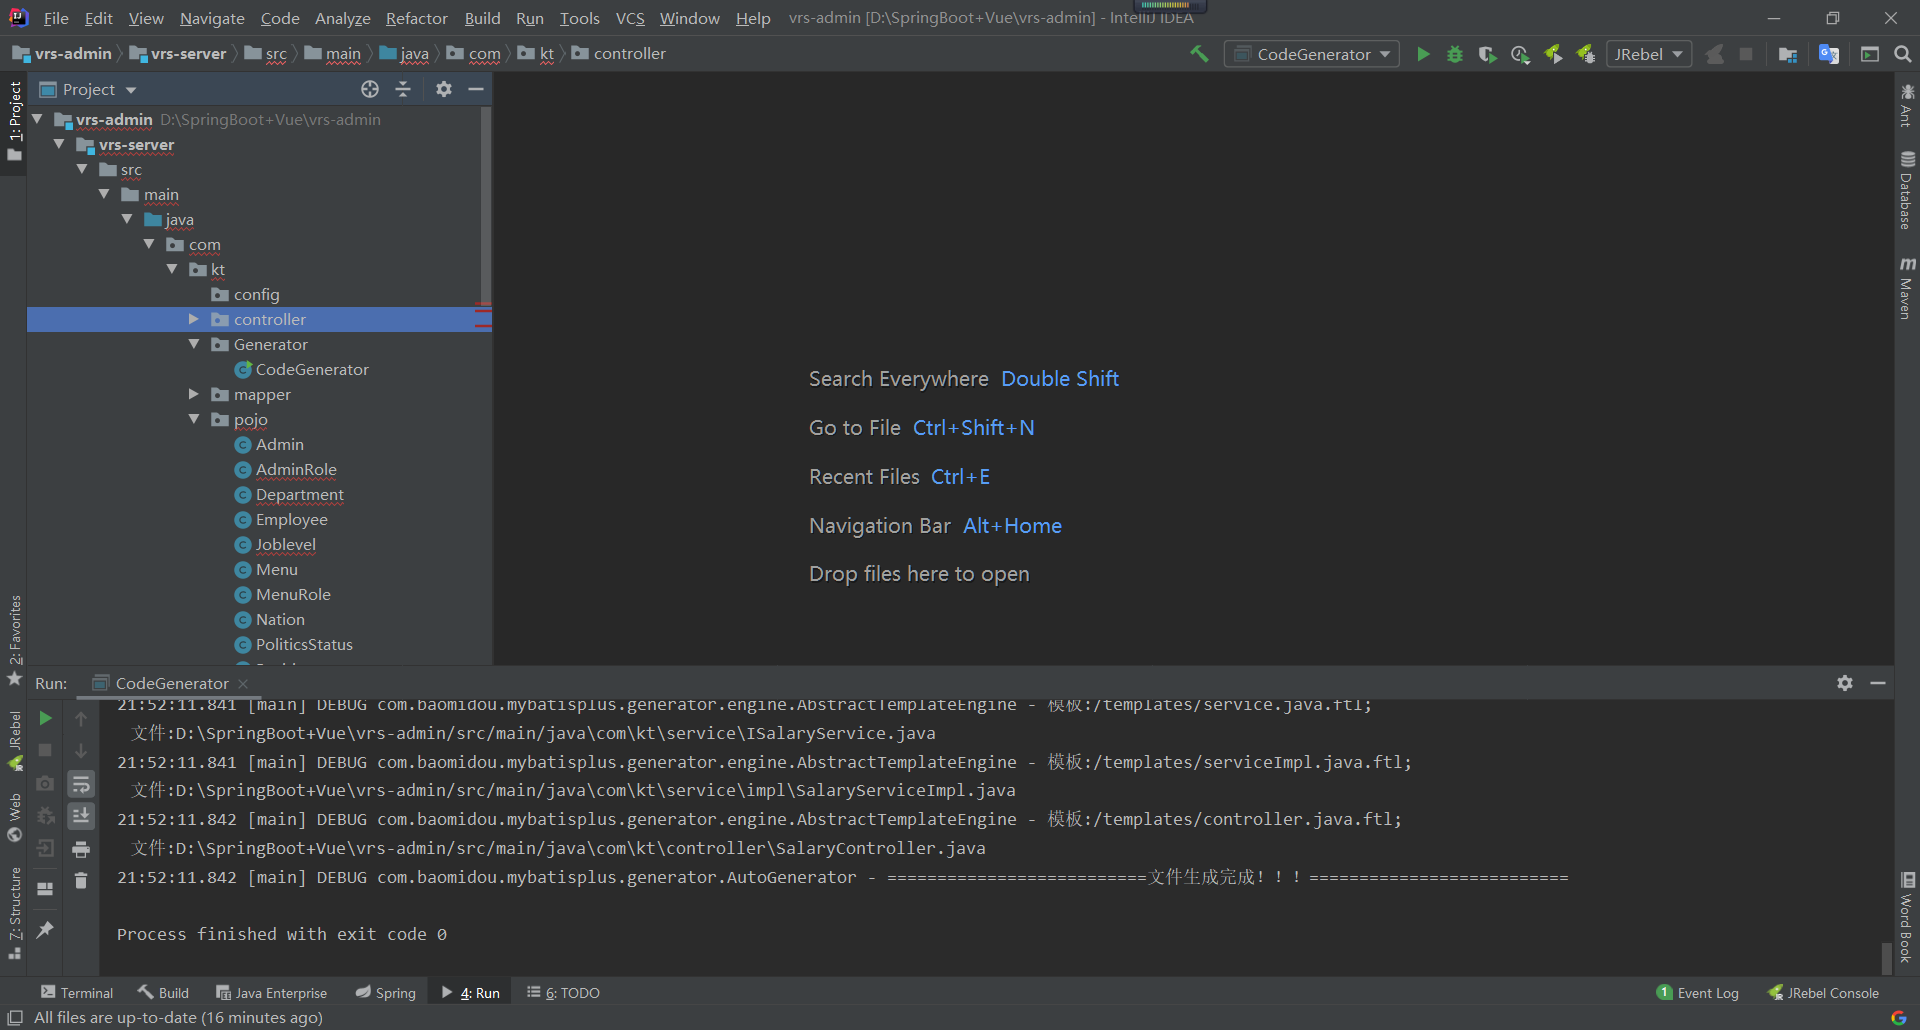Viewport: 1920px width, 1030px height.
Task: Hide the Run panel with minus icon
Action: pyautogui.click(x=1878, y=683)
